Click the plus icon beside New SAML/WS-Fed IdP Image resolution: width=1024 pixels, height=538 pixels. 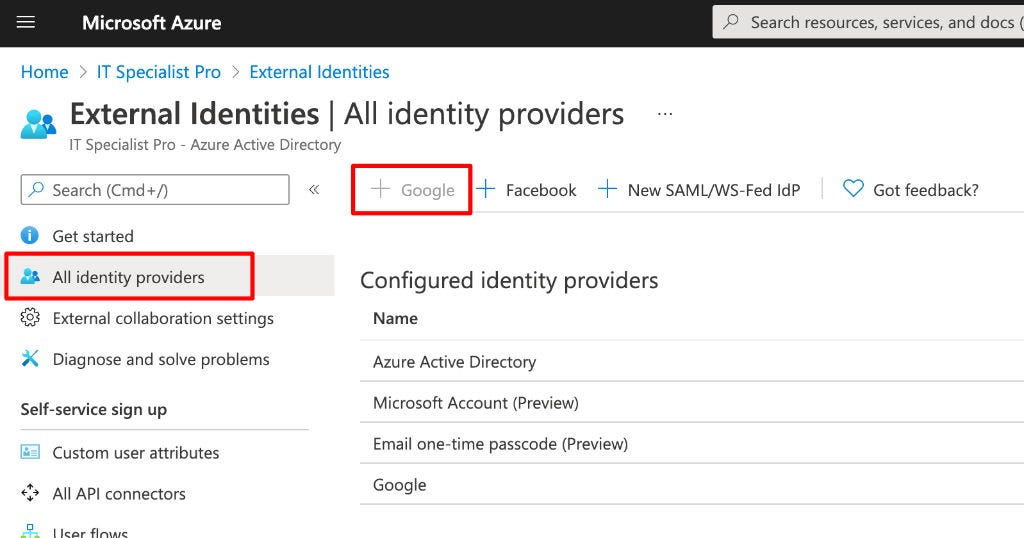tap(607, 189)
